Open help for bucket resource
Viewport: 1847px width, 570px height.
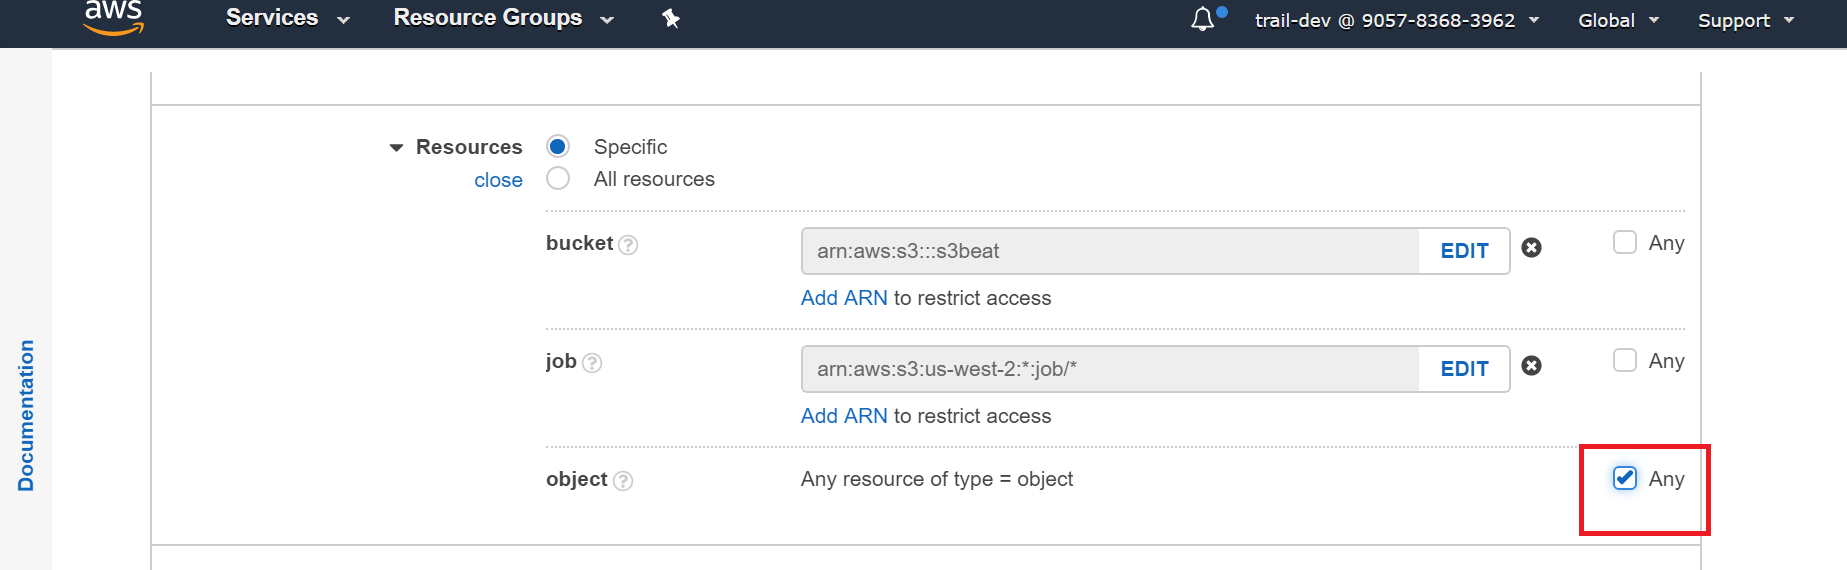(628, 245)
